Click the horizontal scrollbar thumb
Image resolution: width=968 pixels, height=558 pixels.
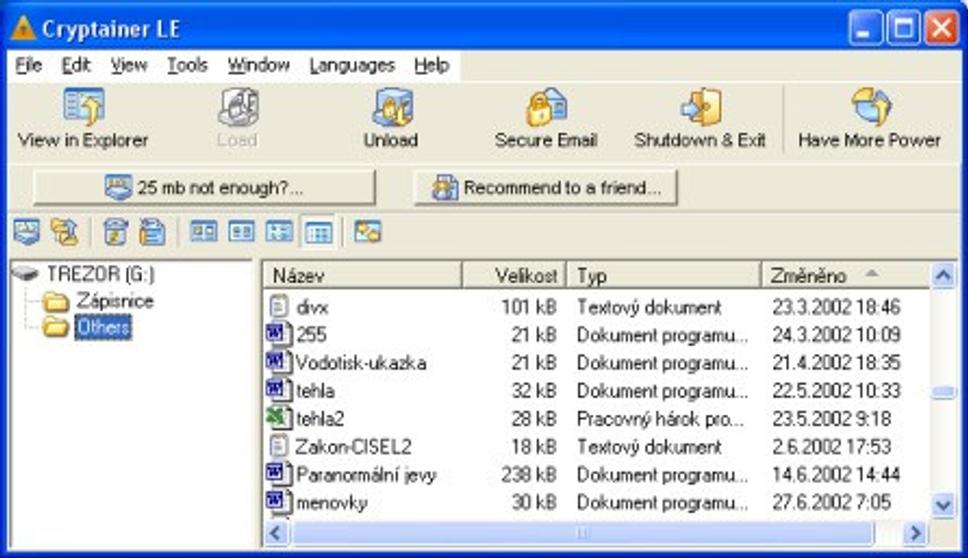point(583,533)
